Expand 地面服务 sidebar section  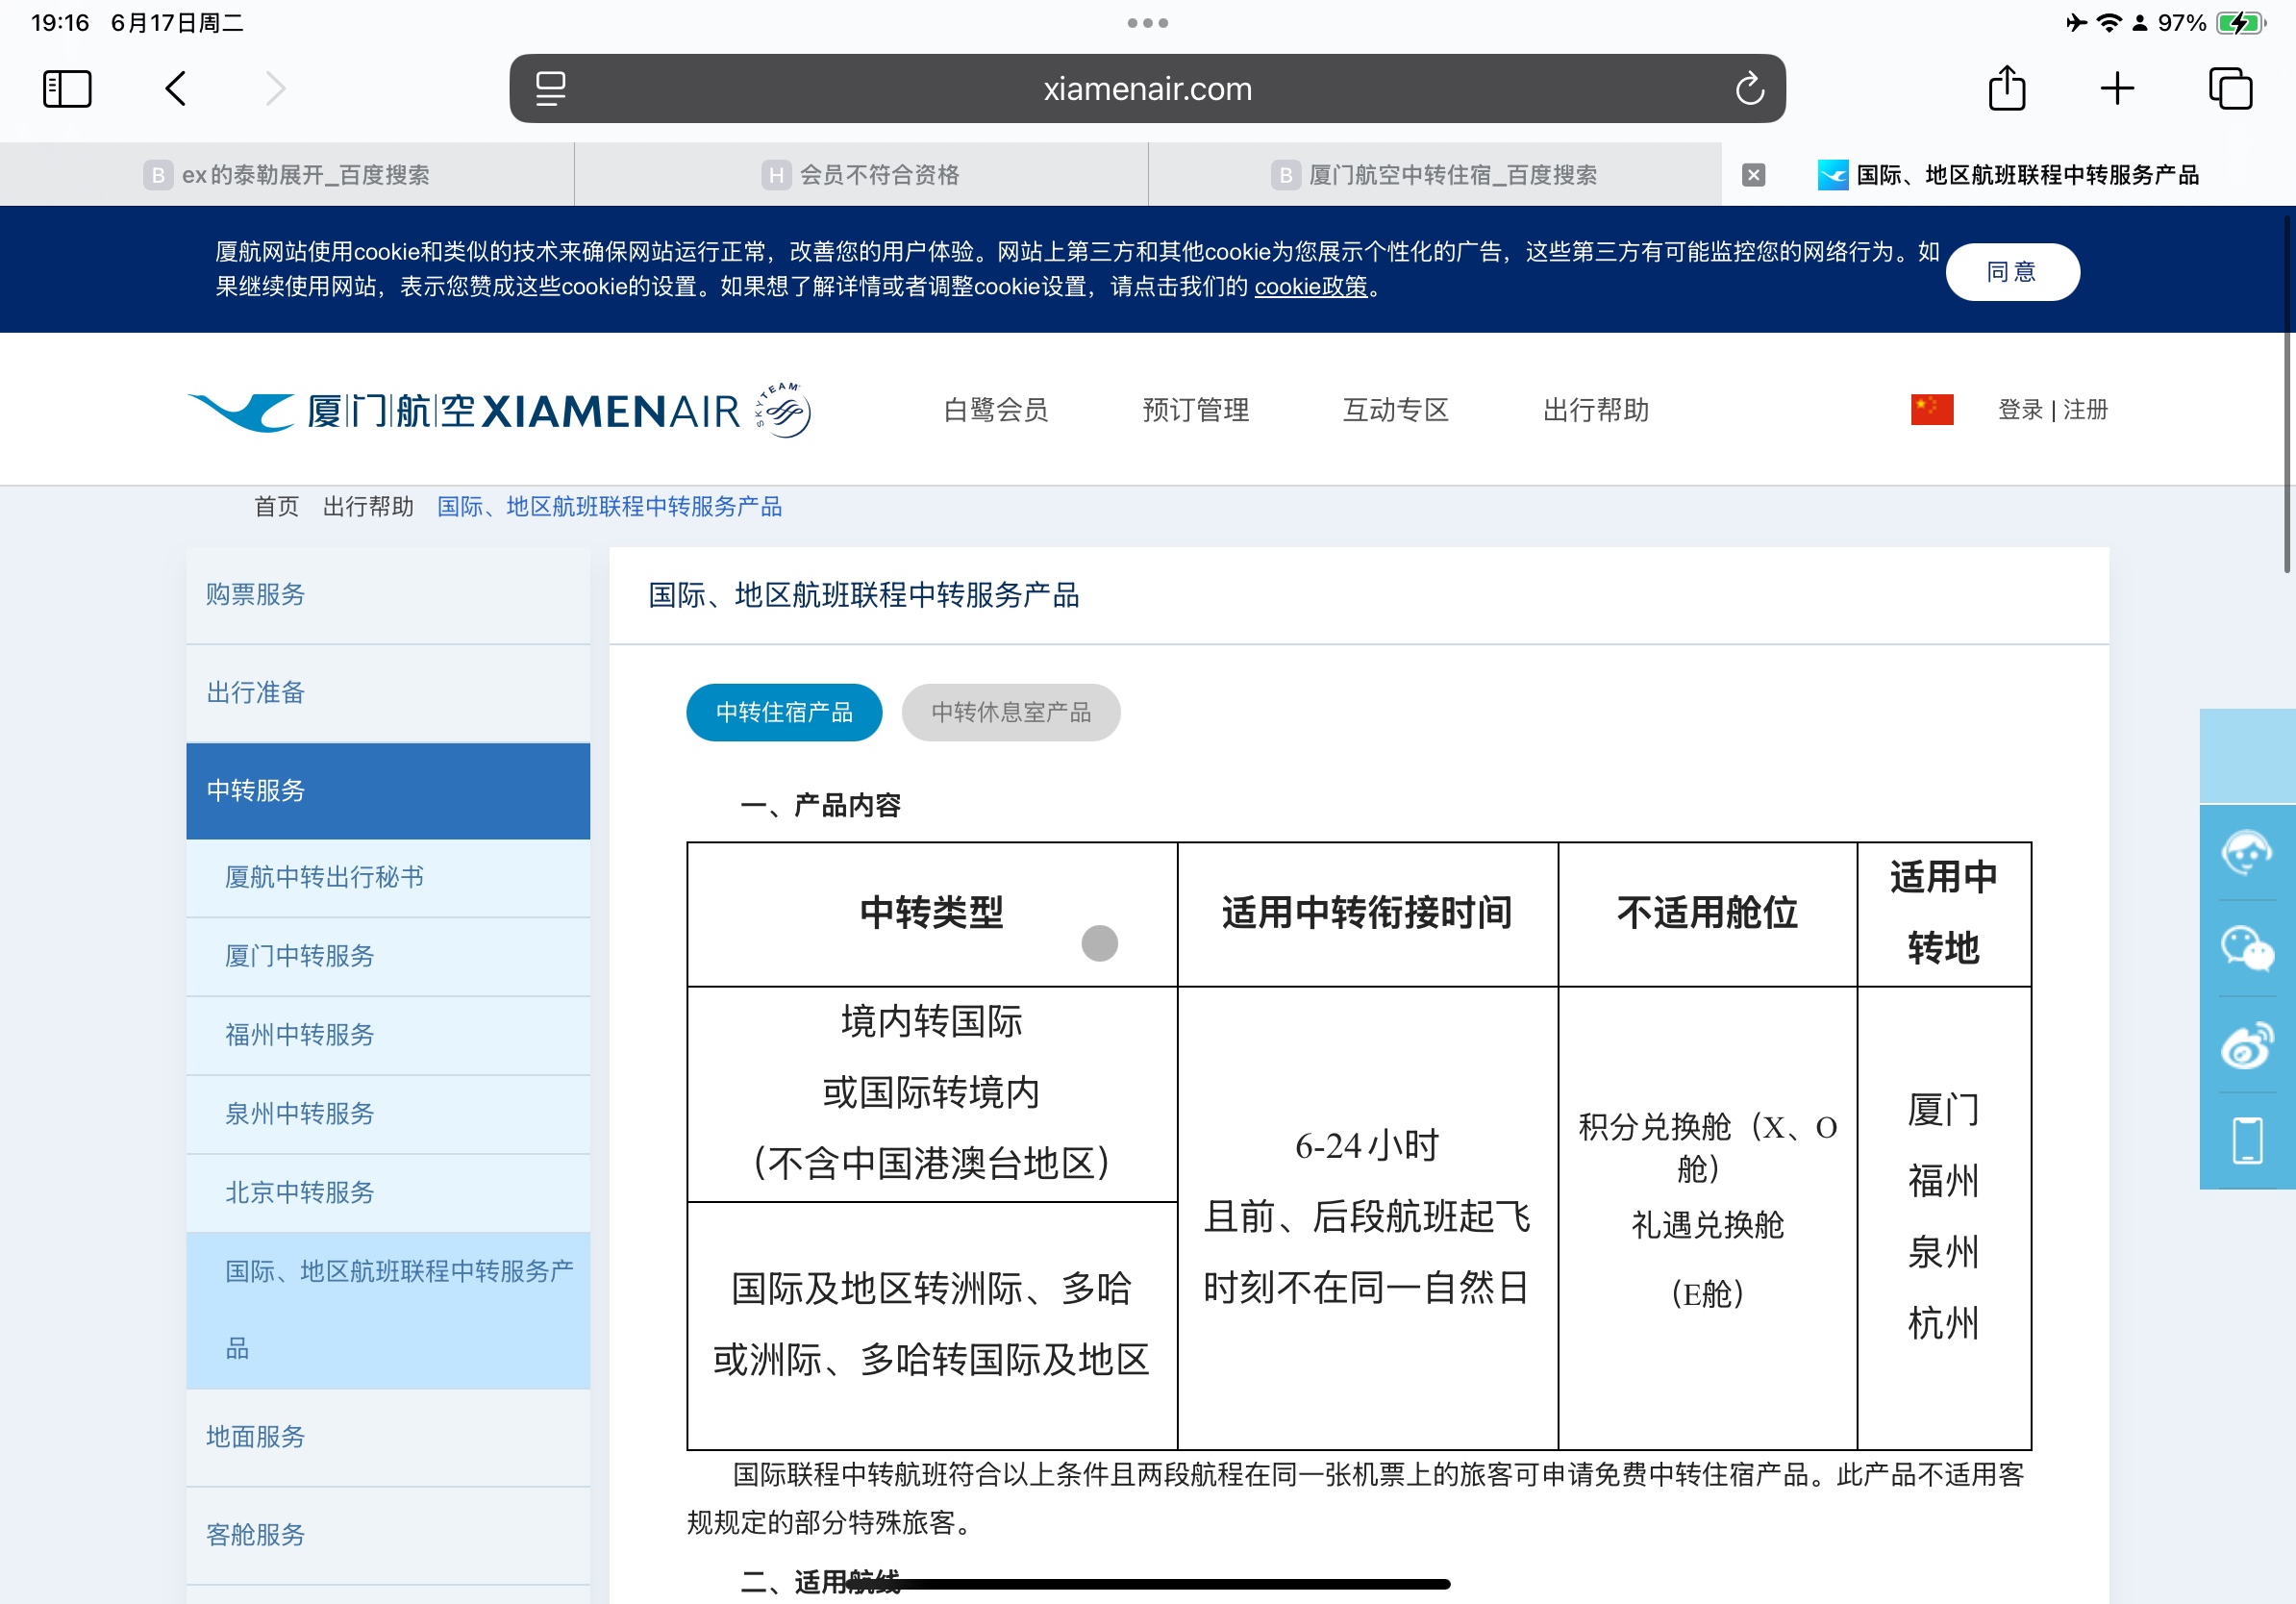pos(388,1437)
